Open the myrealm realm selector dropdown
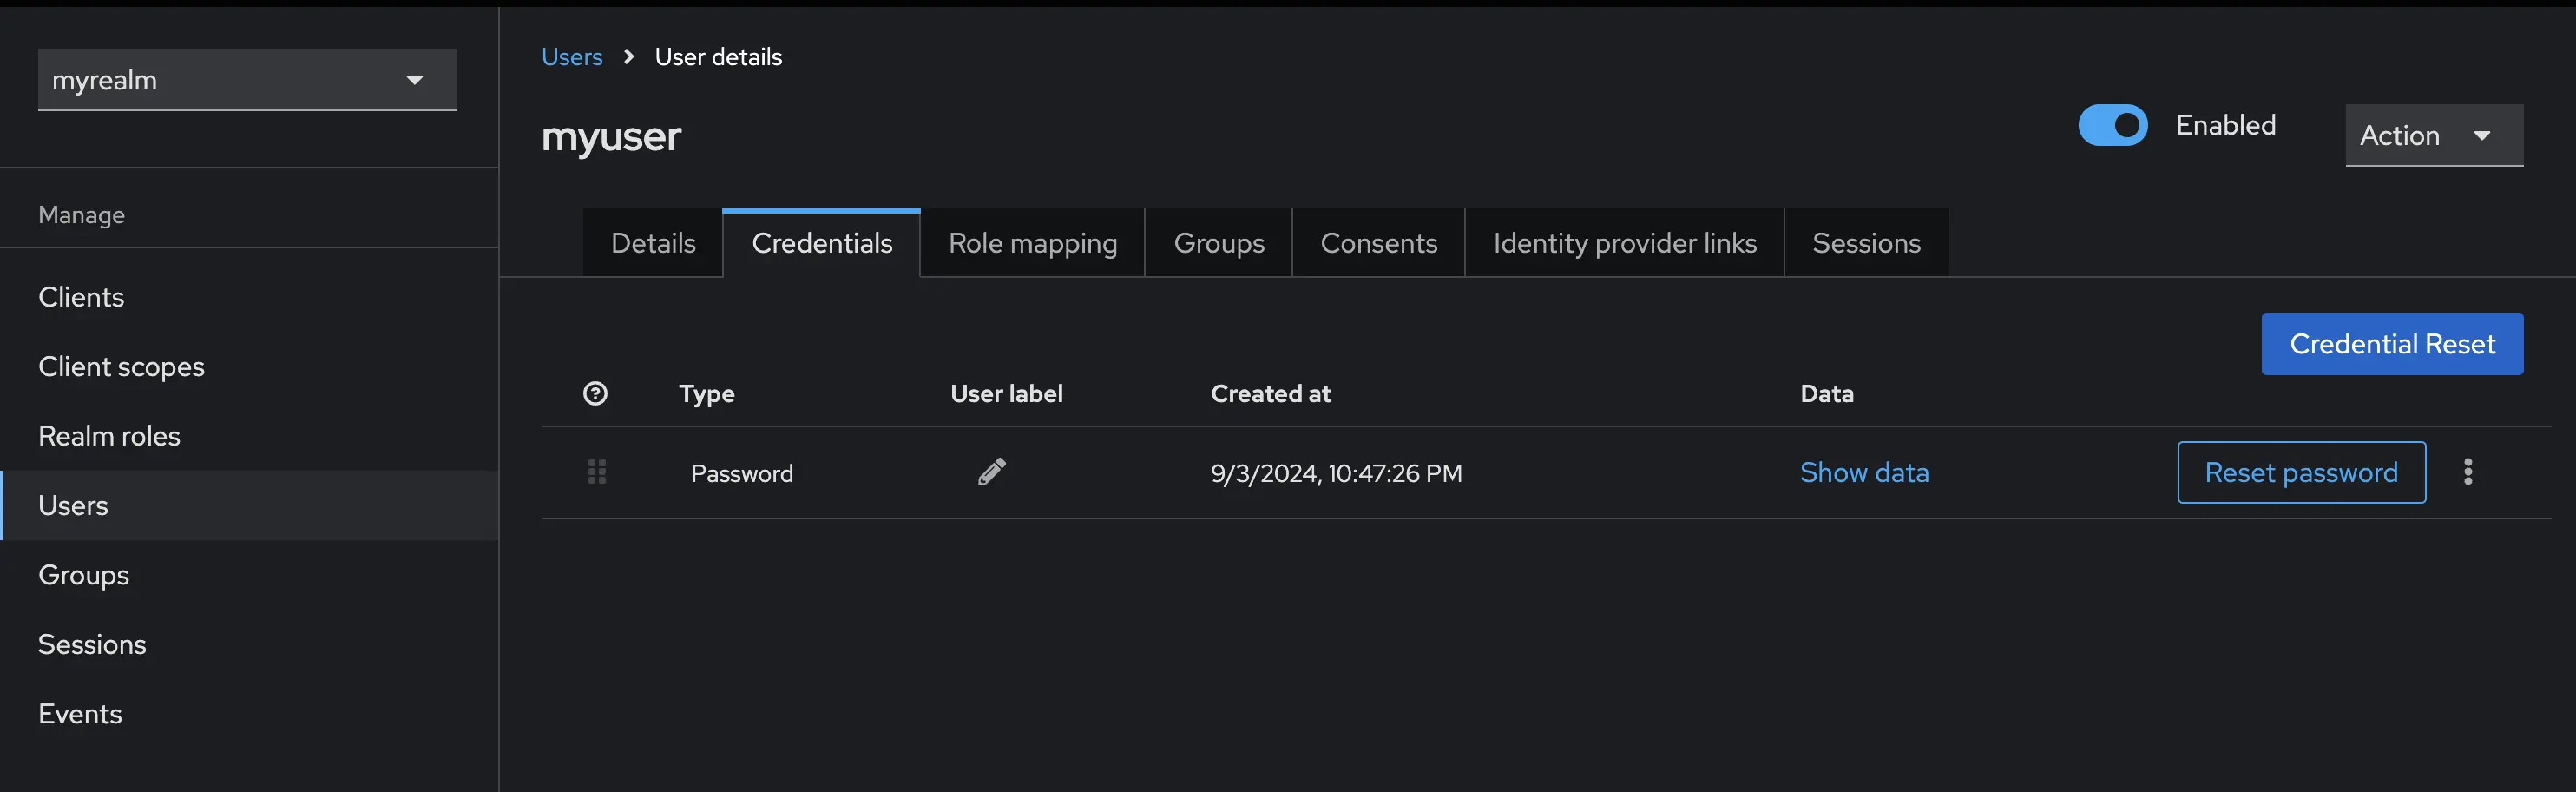This screenshot has height=792, width=2576. (246, 80)
